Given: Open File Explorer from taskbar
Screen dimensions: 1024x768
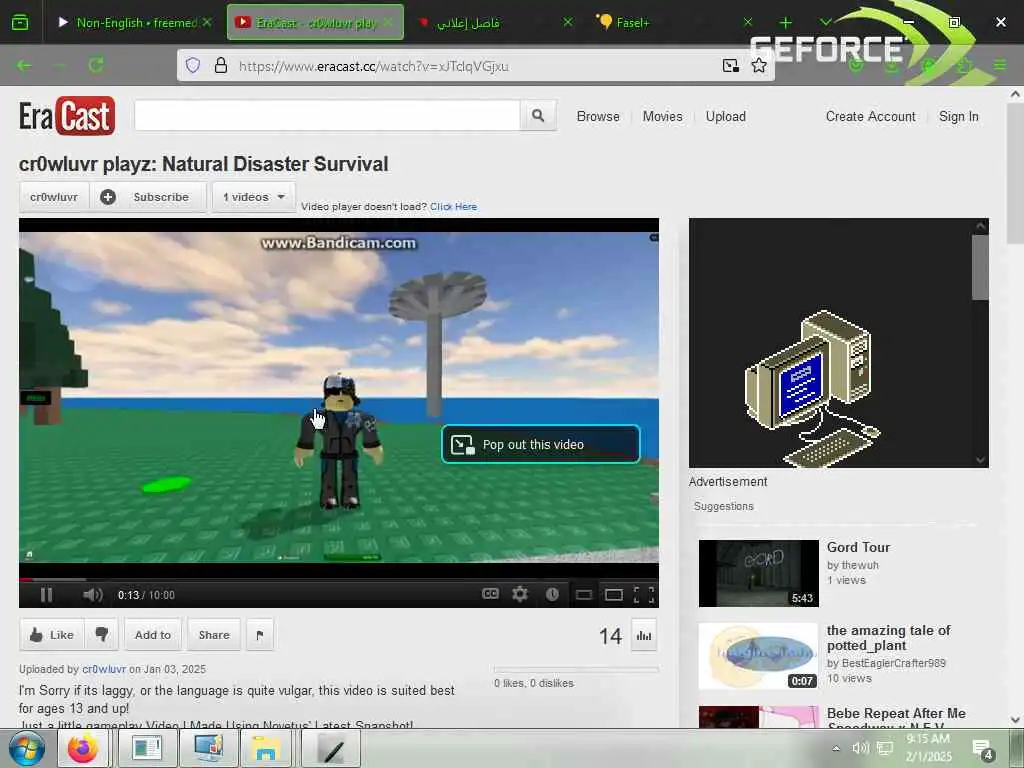Looking at the screenshot, I should point(265,748).
